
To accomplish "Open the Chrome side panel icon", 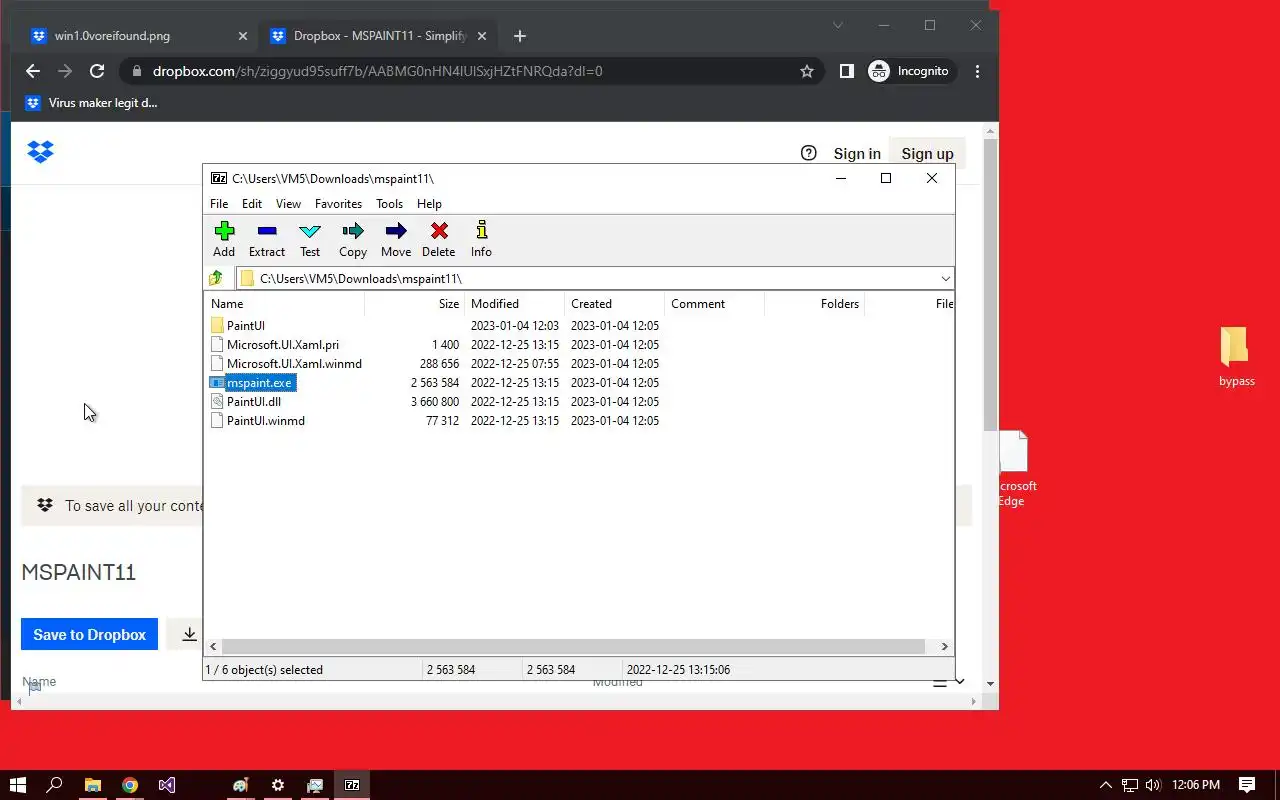I will click(x=846, y=71).
